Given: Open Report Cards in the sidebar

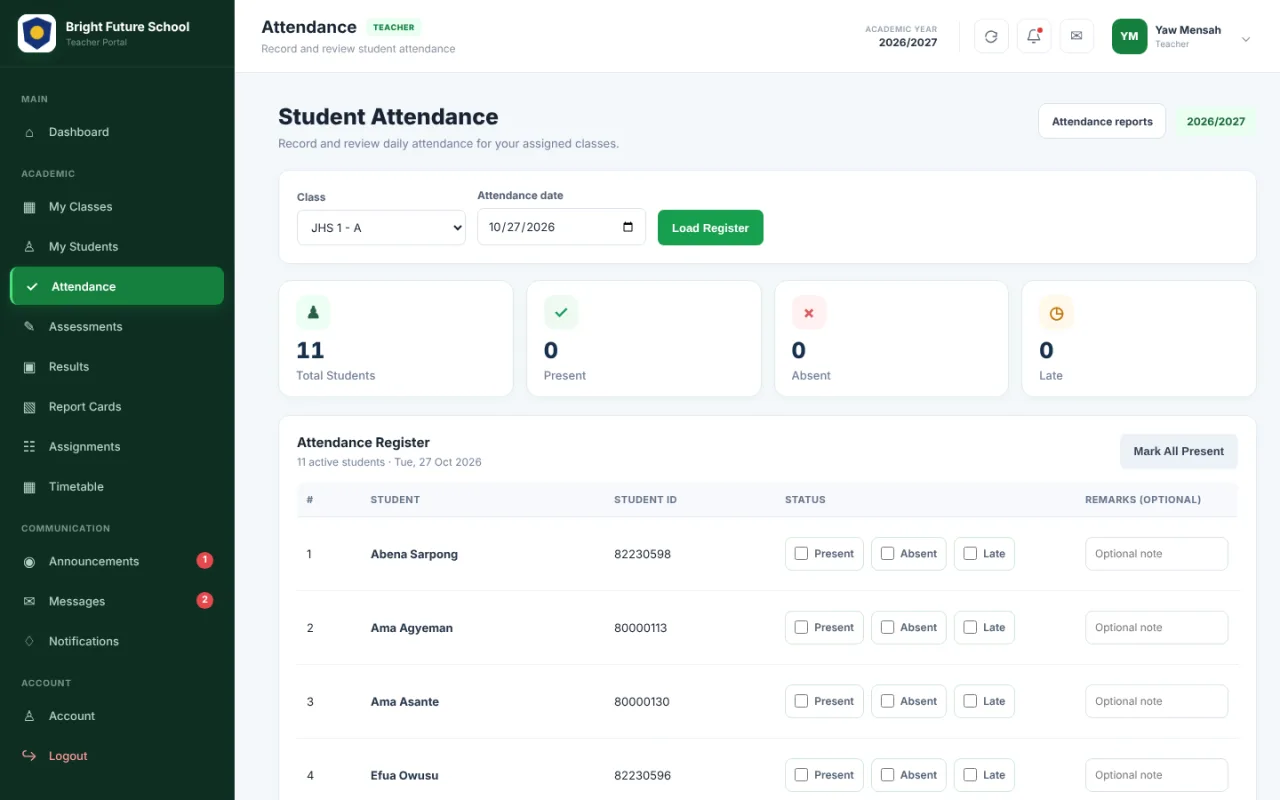Looking at the screenshot, I should [117, 407].
